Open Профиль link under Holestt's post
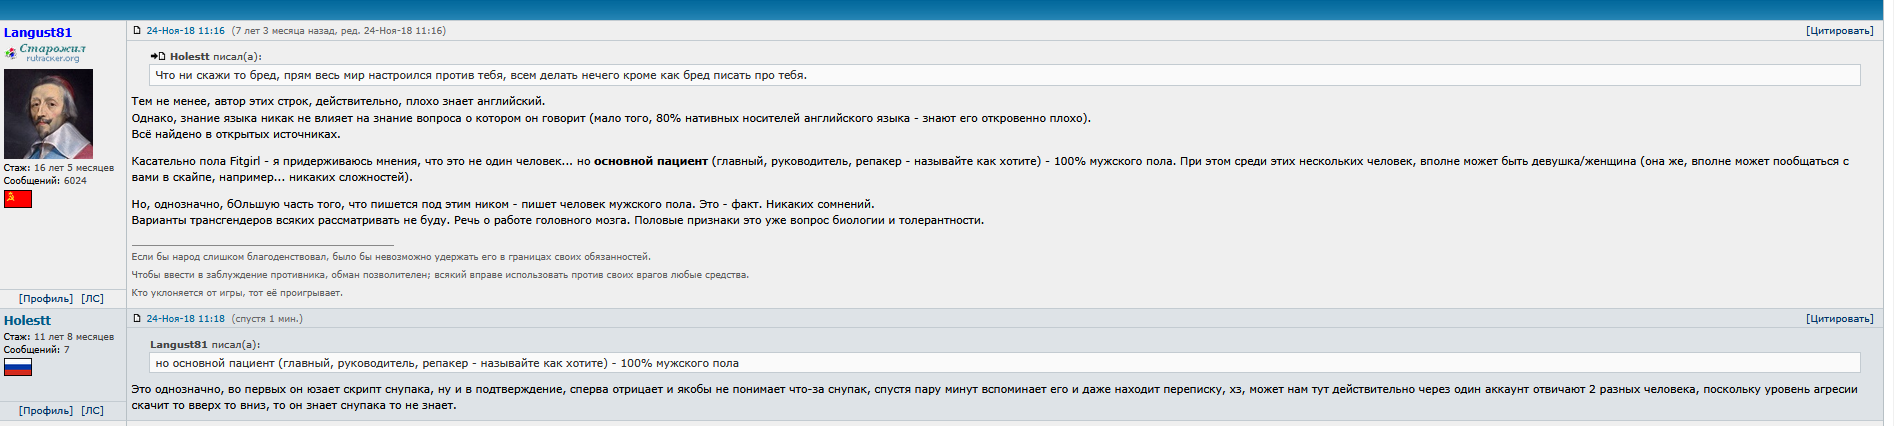This screenshot has height=426, width=1894. click(x=46, y=411)
